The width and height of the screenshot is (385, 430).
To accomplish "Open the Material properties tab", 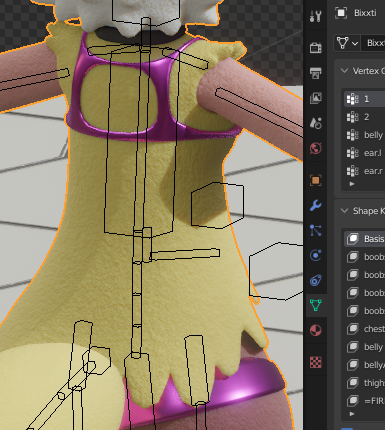I will pos(315,330).
